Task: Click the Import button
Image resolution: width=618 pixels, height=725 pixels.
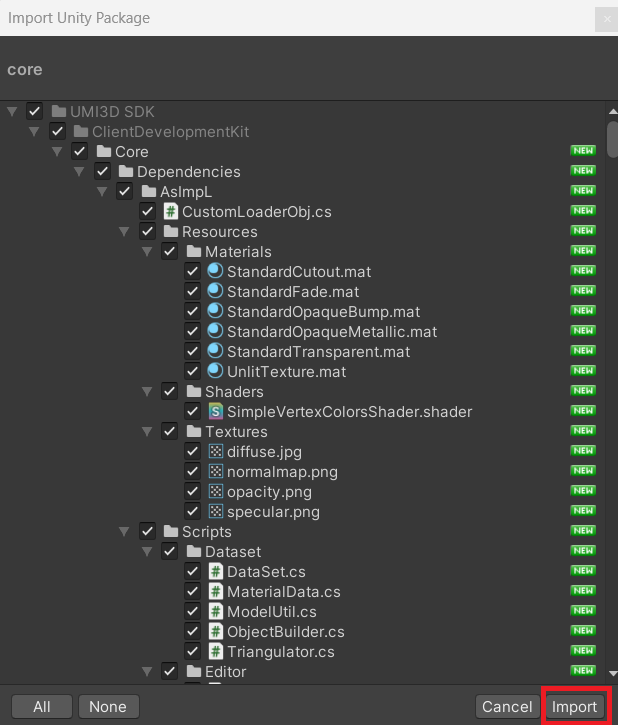Action: (x=575, y=707)
